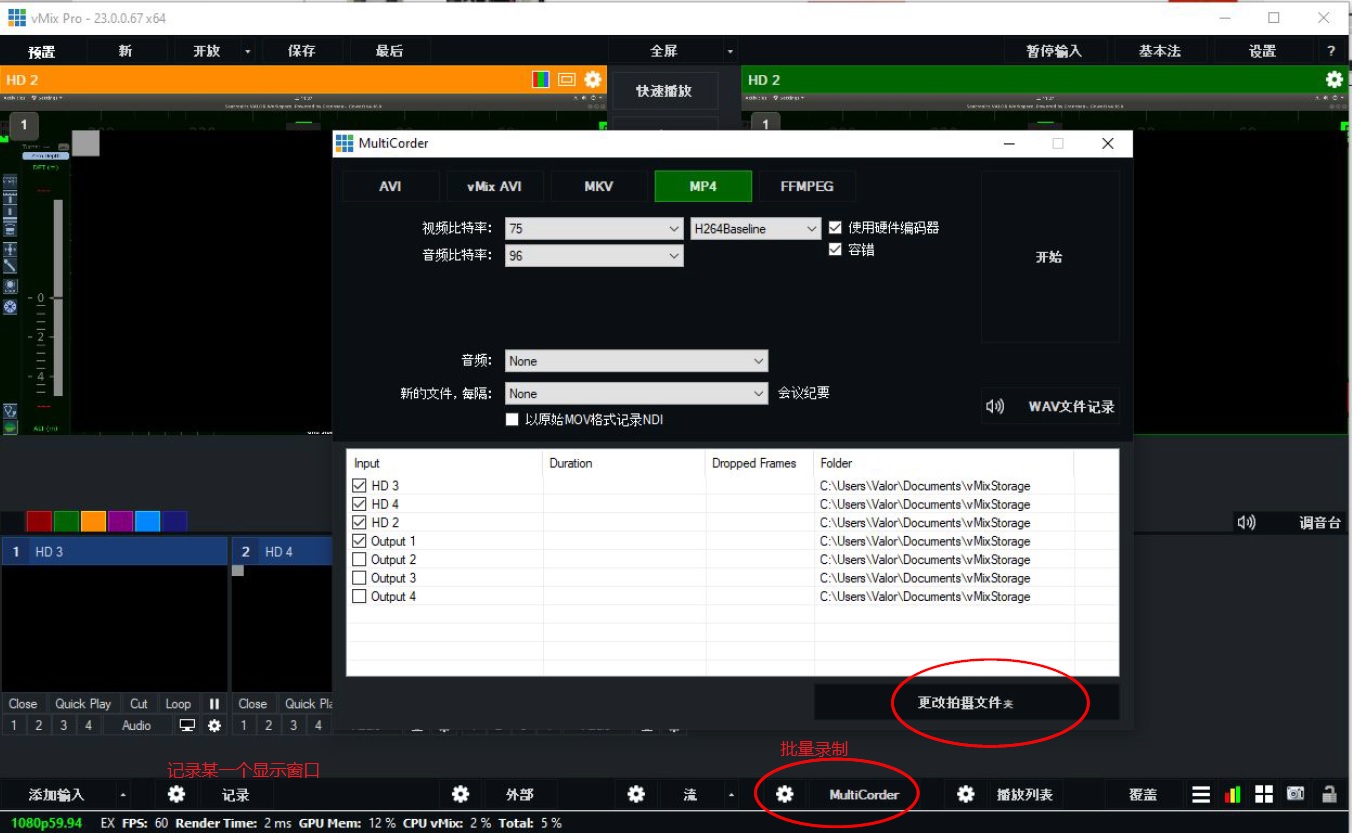Take a snapshot with the camera icon

pos(1296,794)
